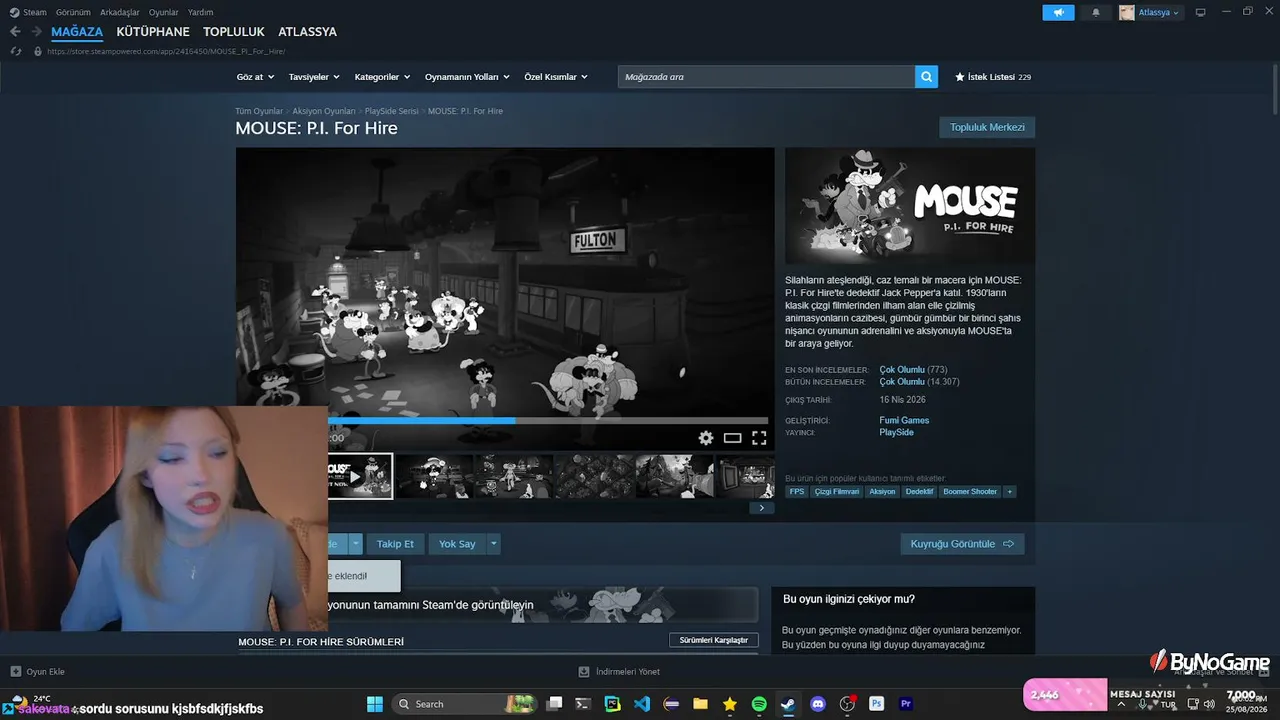Switch to the KÜTÜPHANE tab
Screen dimensions: 1280x720
(x=153, y=32)
